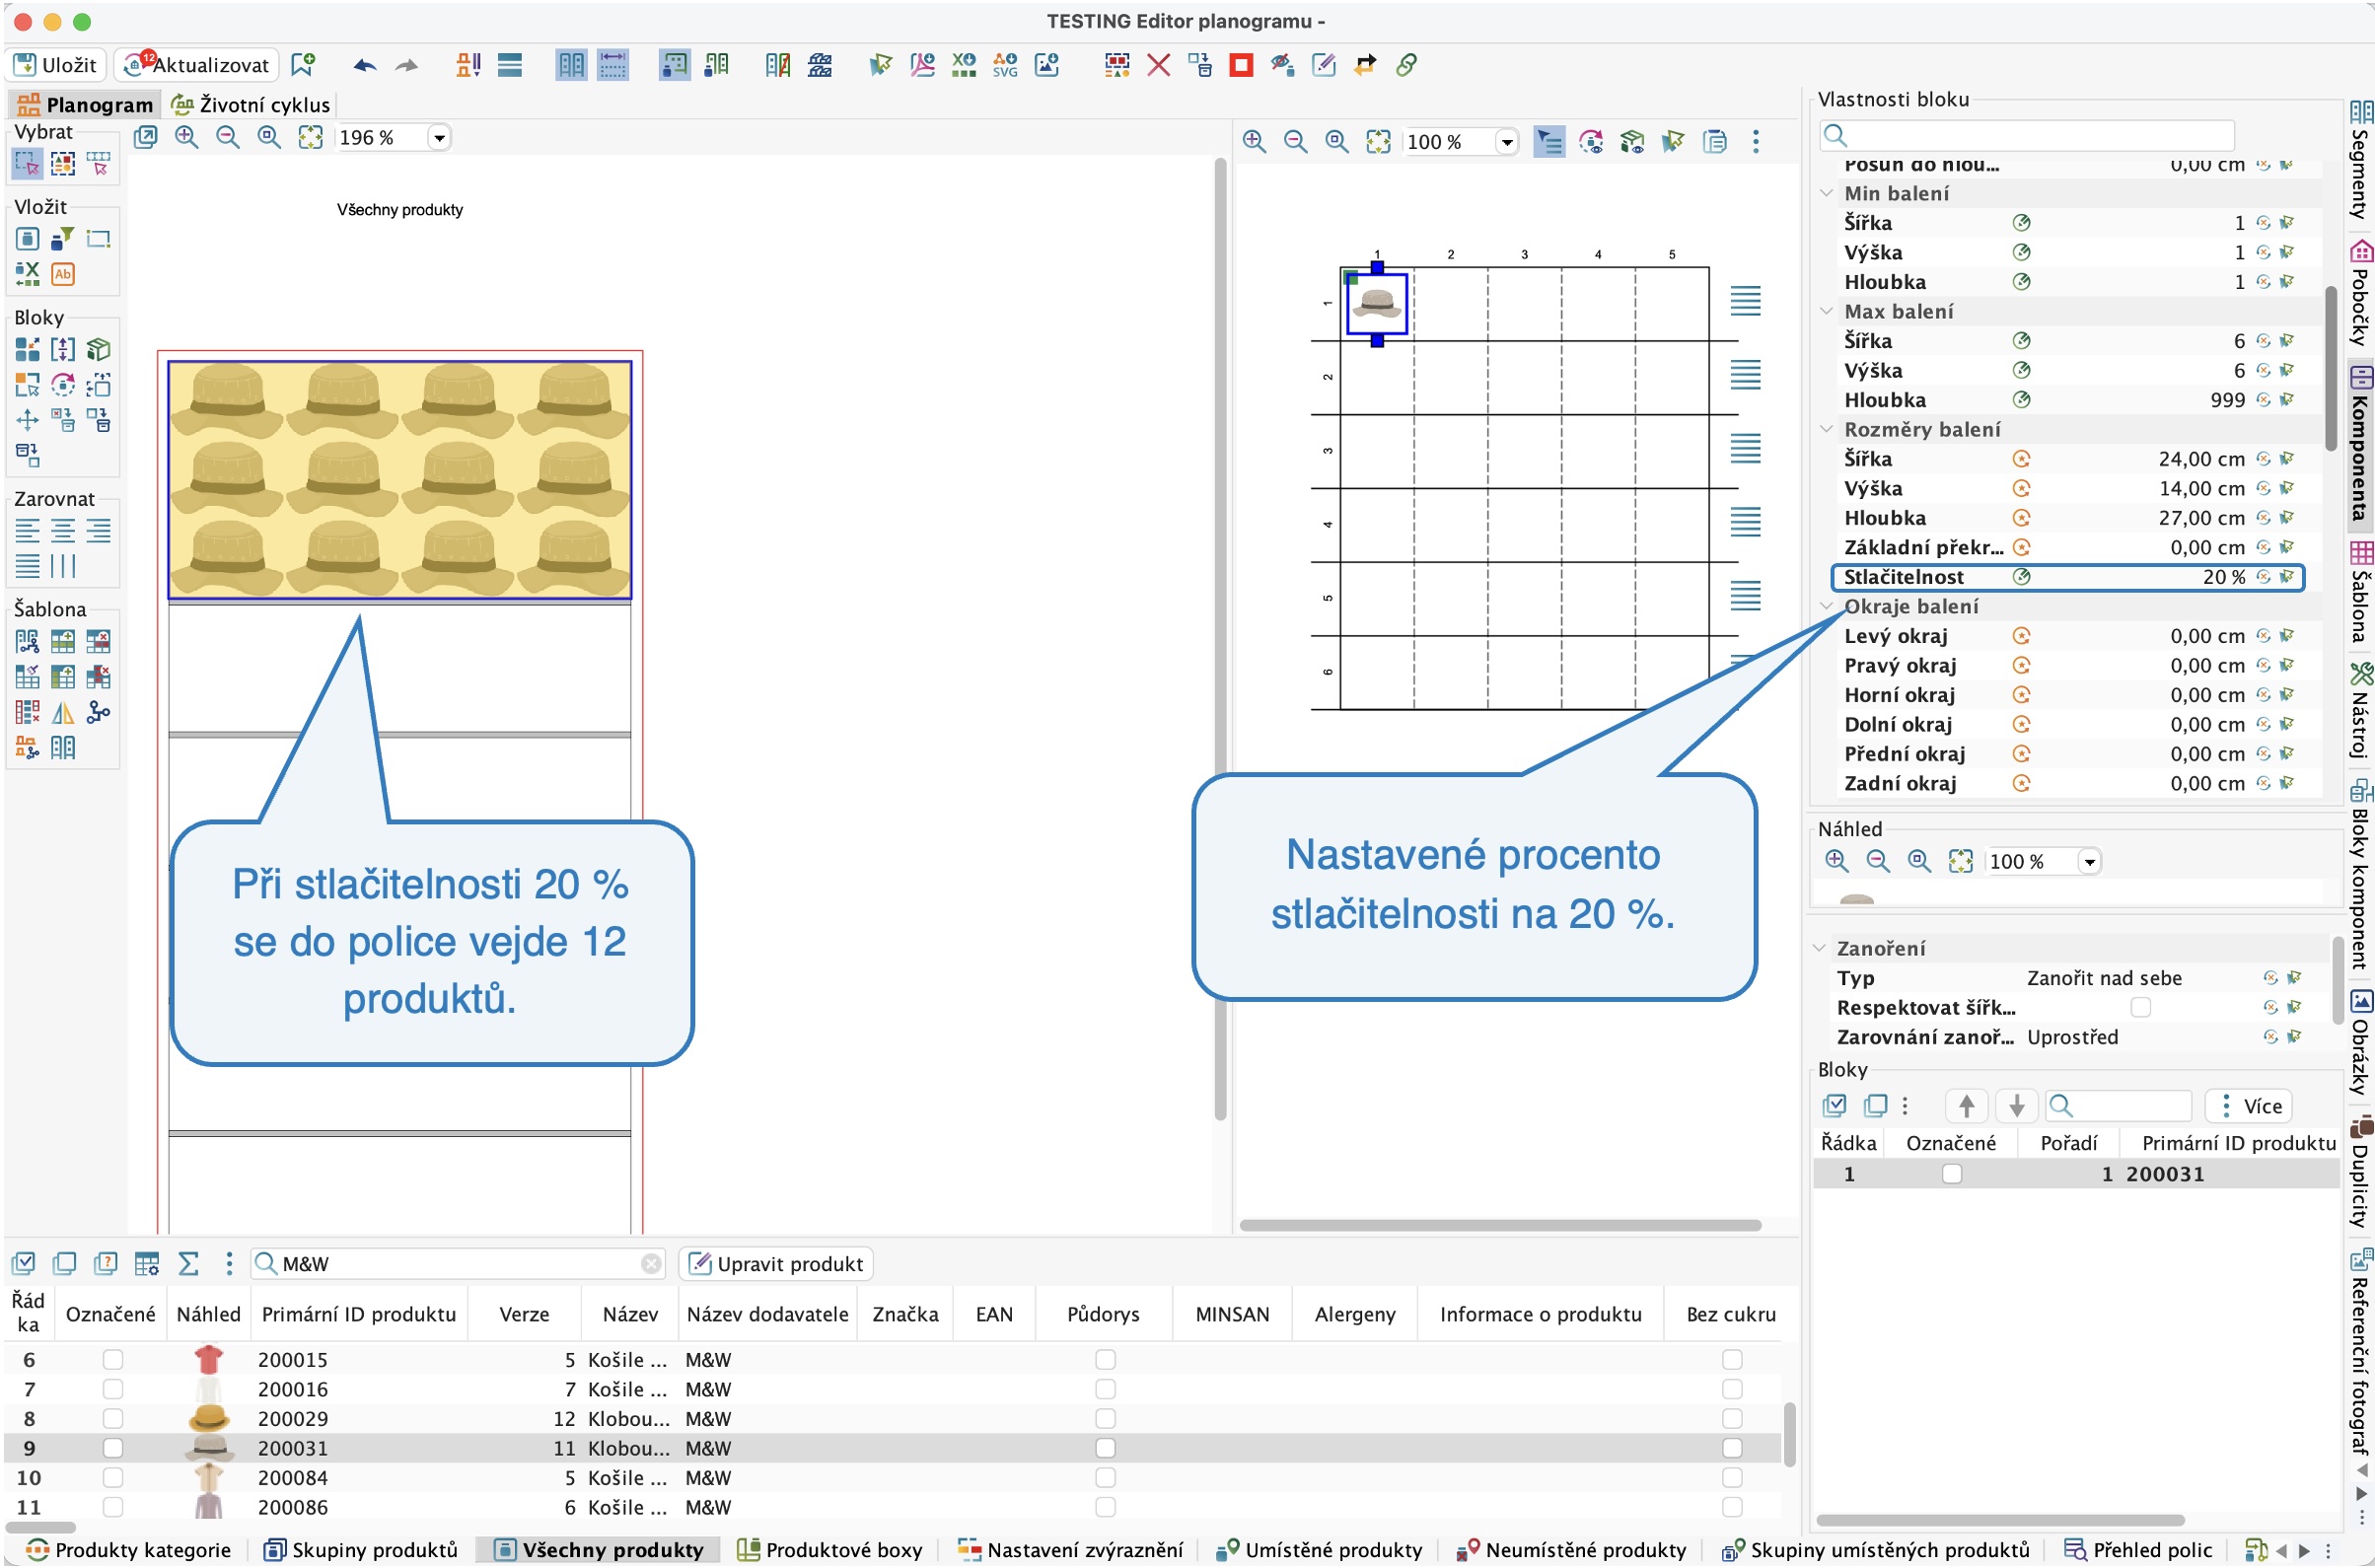This screenshot has height=1568, width=2375.
Task: Open the Skupiny produktů bottom tab
Action: [x=361, y=1549]
